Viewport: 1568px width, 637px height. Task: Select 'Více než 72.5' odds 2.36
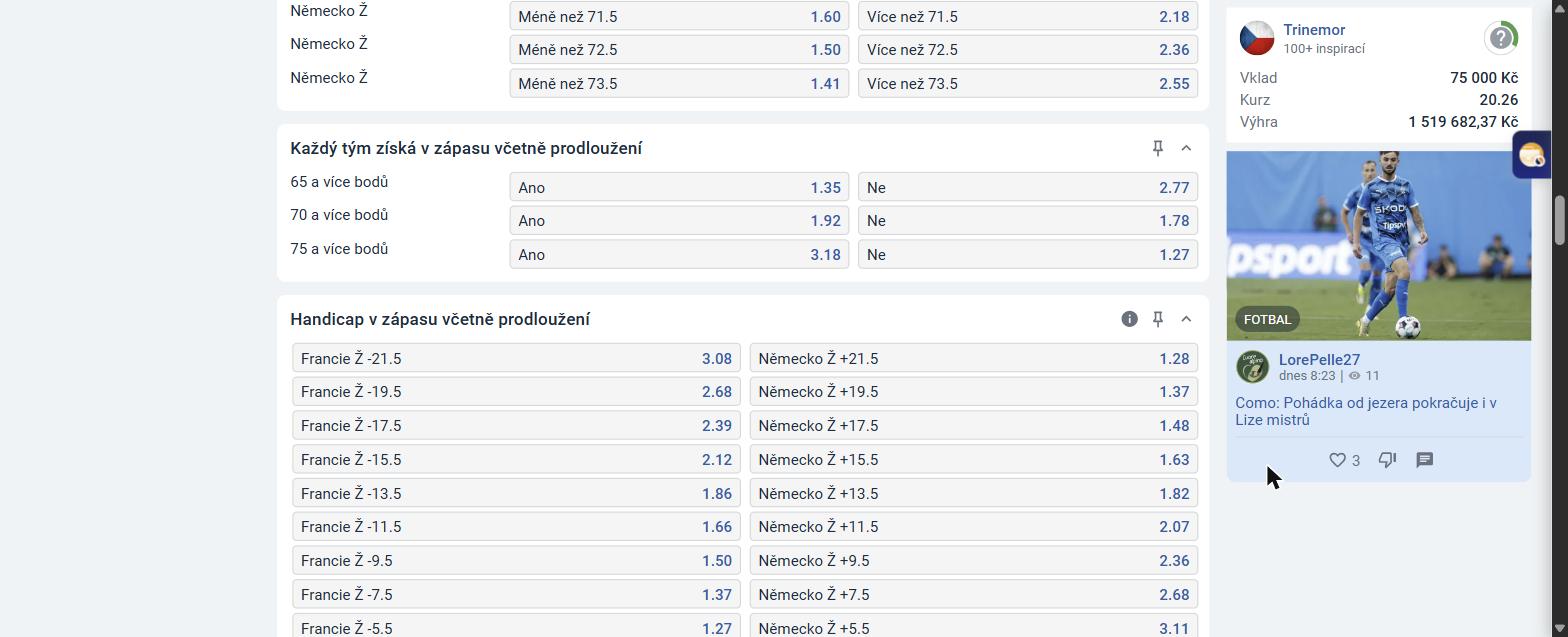pyautogui.click(x=1028, y=50)
